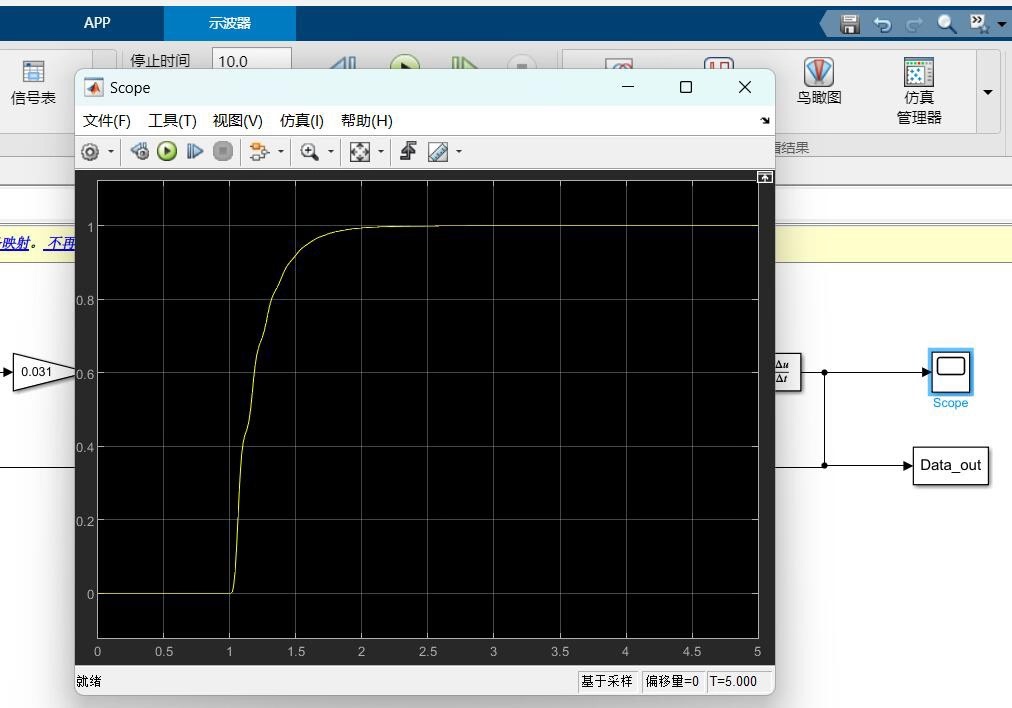The image size is (1012, 708).
Task: Click the T=5.000 status bar field
Action: pos(738,682)
